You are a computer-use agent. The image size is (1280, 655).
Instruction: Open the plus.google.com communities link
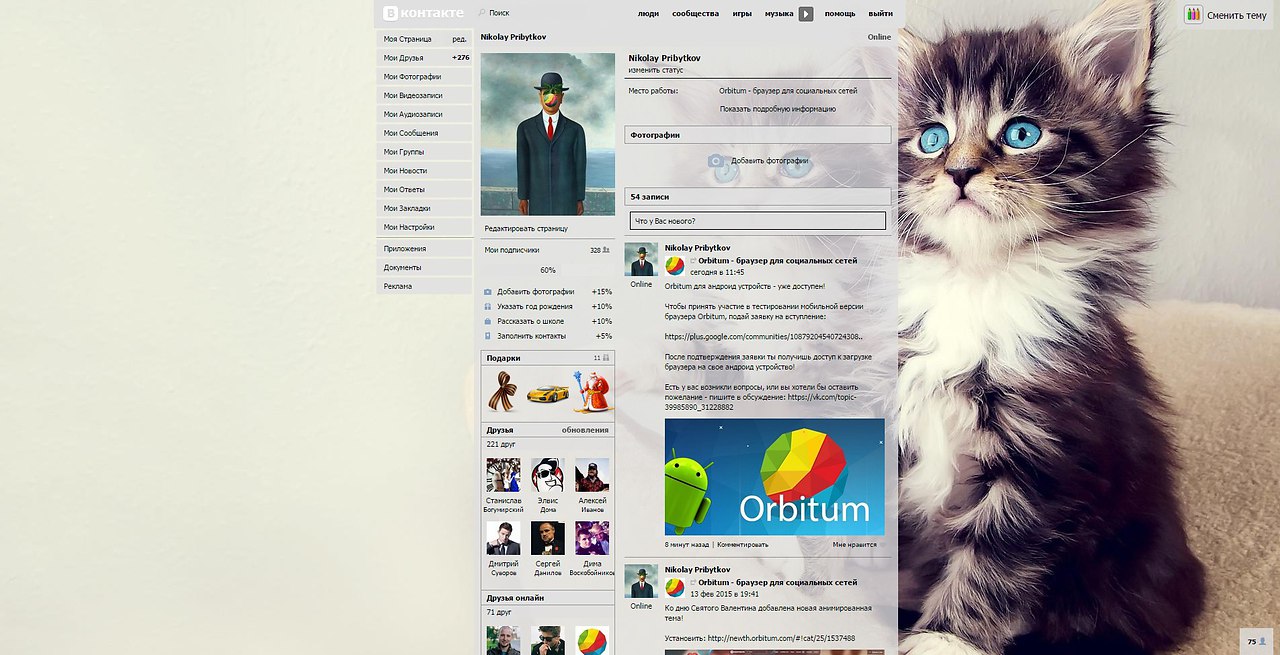pyautogui.click(x=764, y=337)
